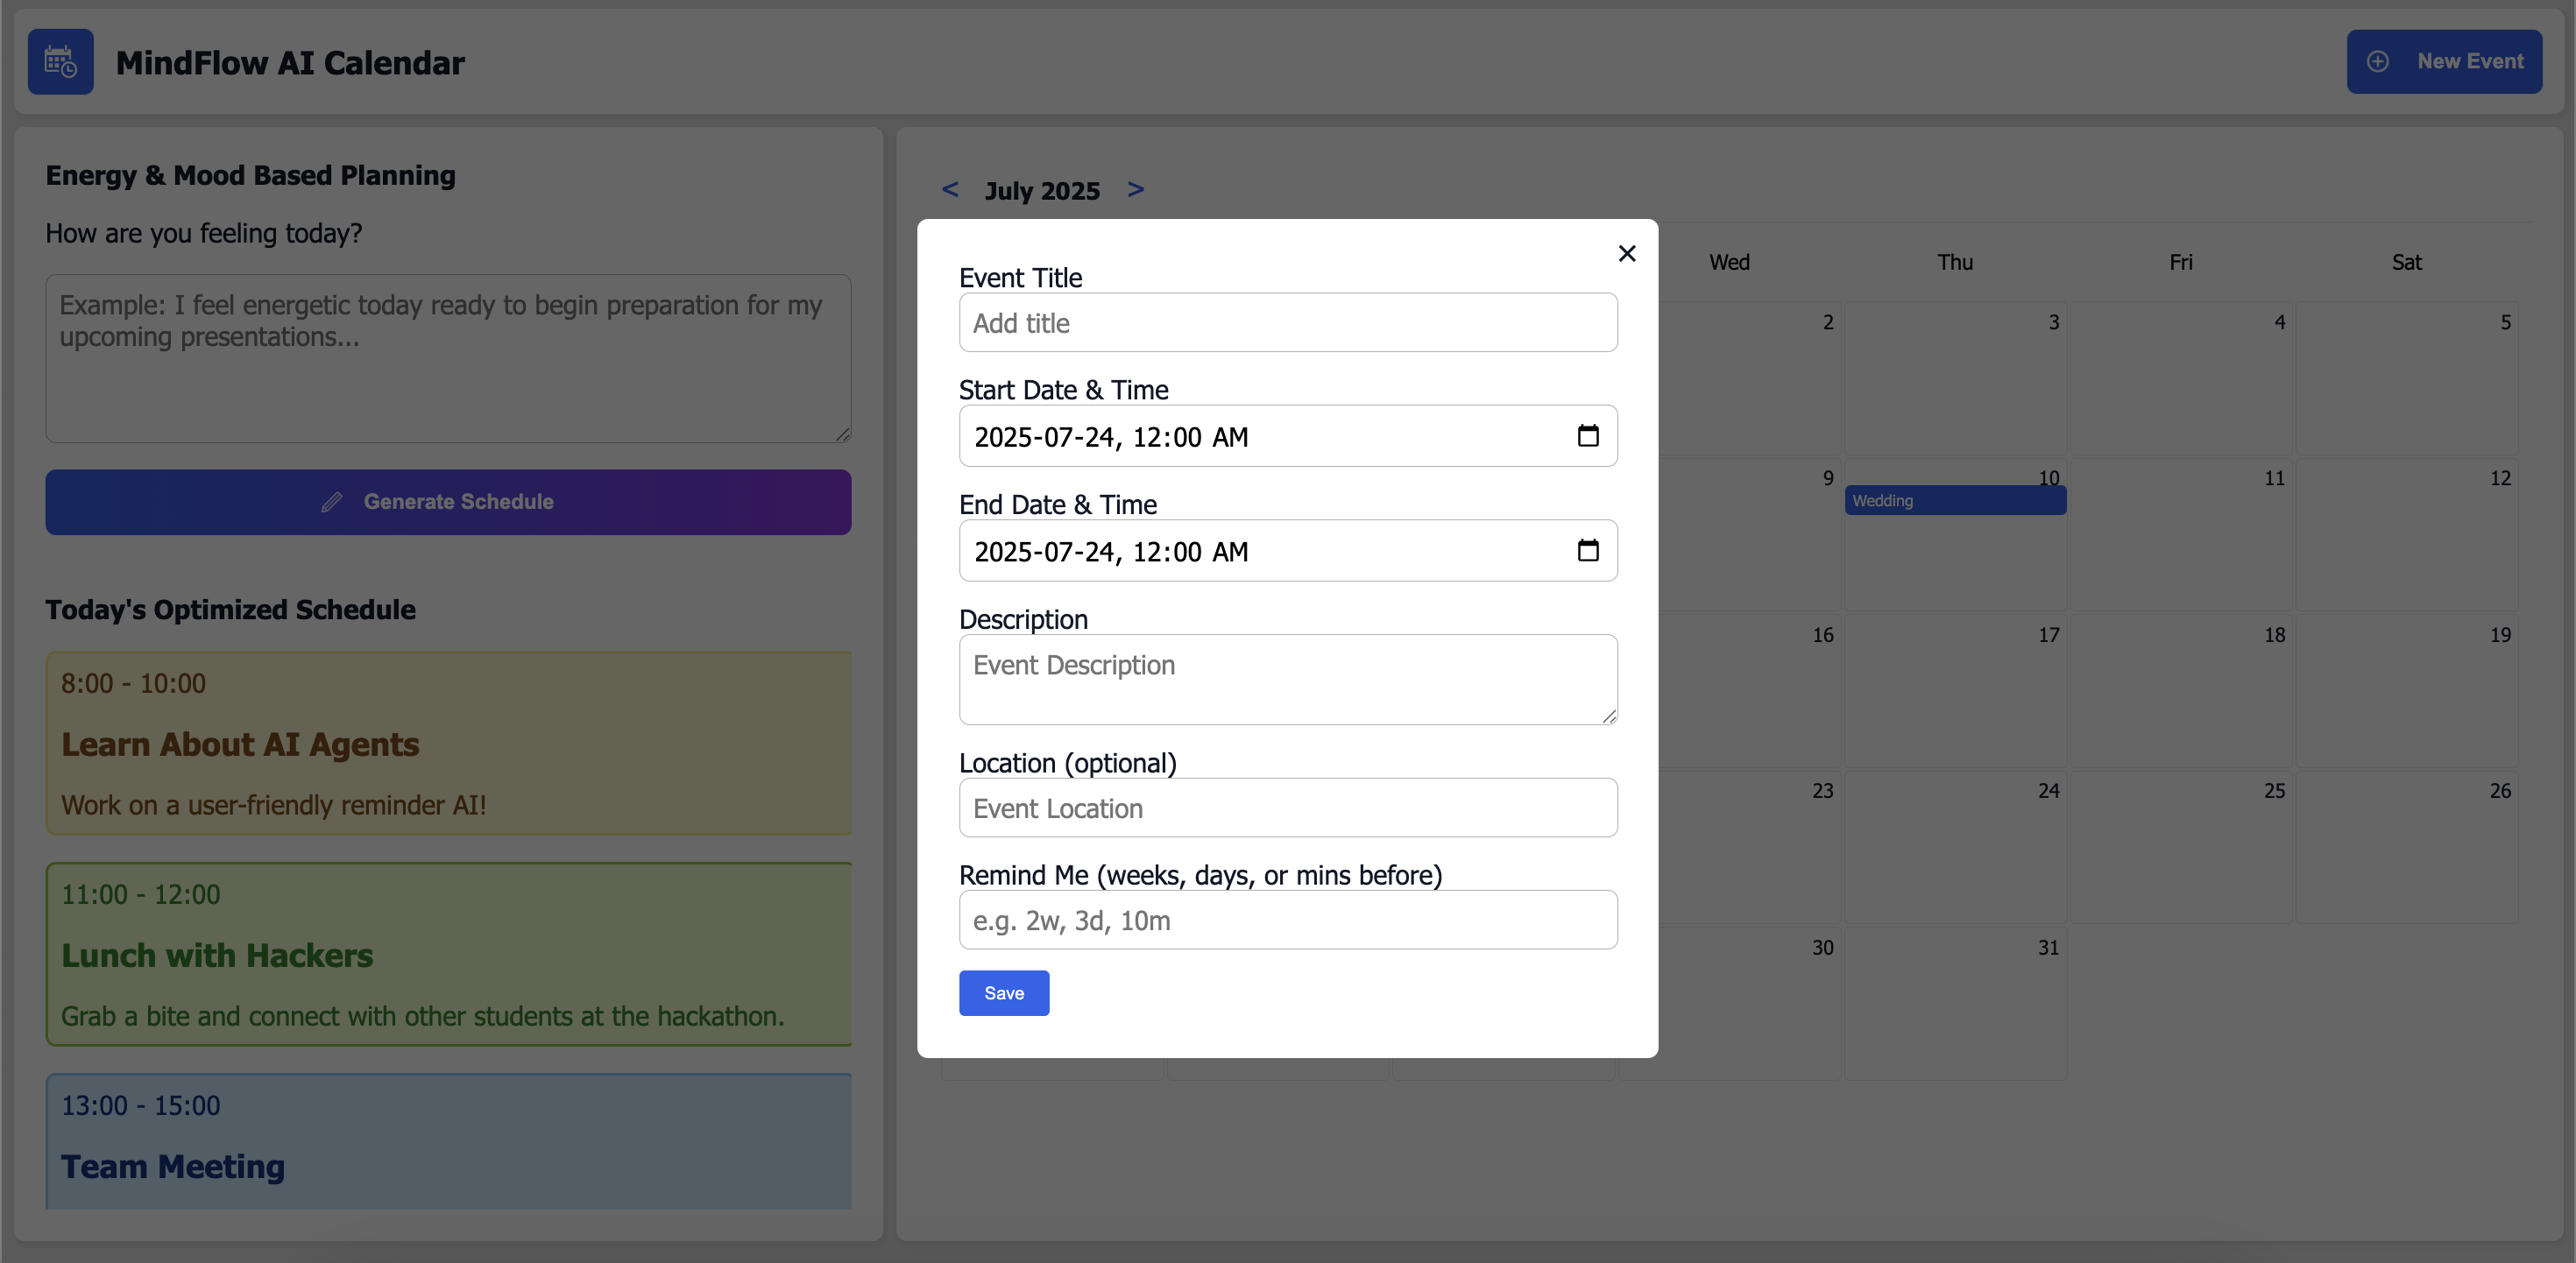Click the MindFlow calendar logo icon
Screen dimensions: 2576x1263
[x=60, y=62]
